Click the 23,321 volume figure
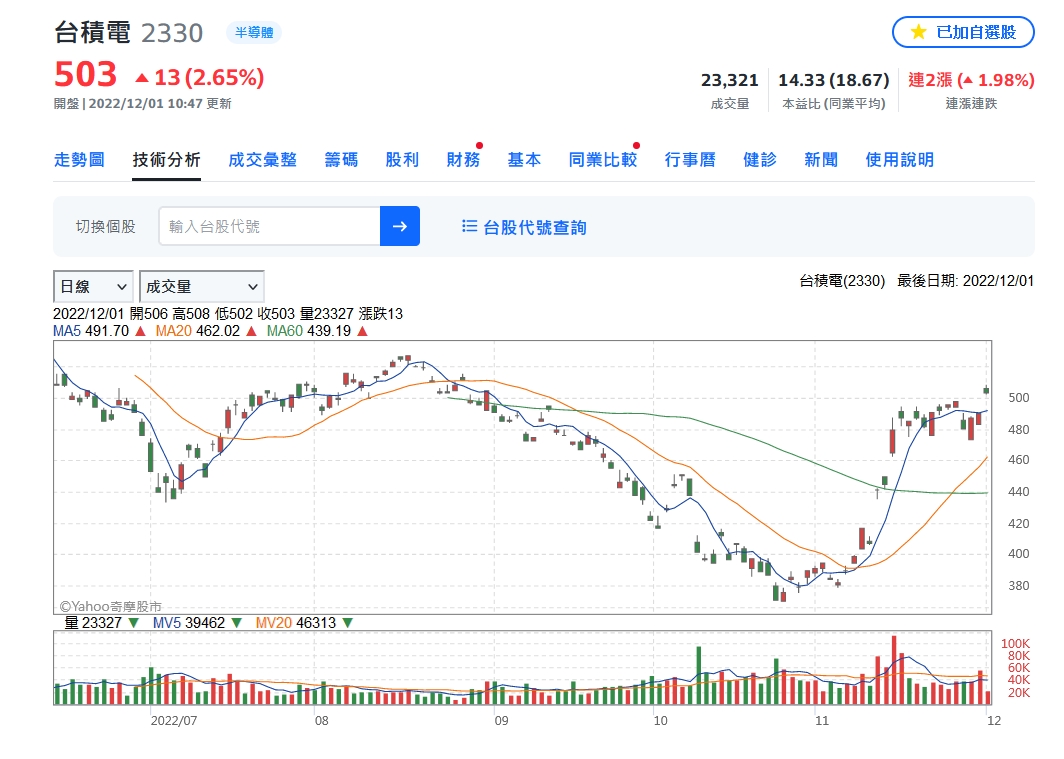1064x759 pixels. point(729,80)
